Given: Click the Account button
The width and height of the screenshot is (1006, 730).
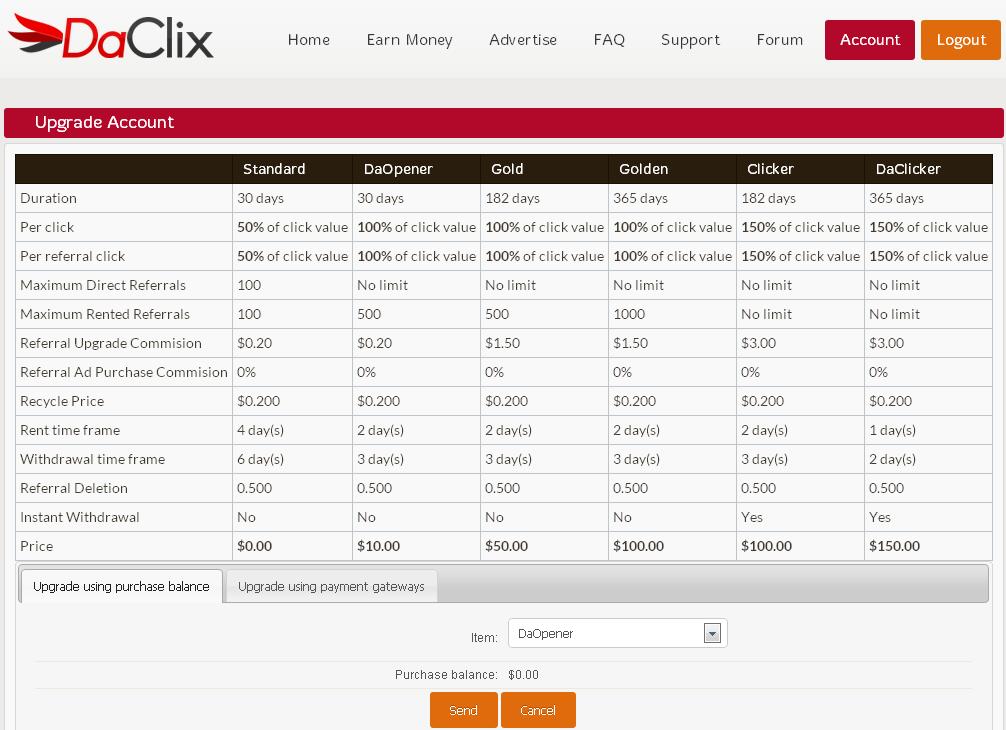Looking at the screenshot, I should [870, 40].
